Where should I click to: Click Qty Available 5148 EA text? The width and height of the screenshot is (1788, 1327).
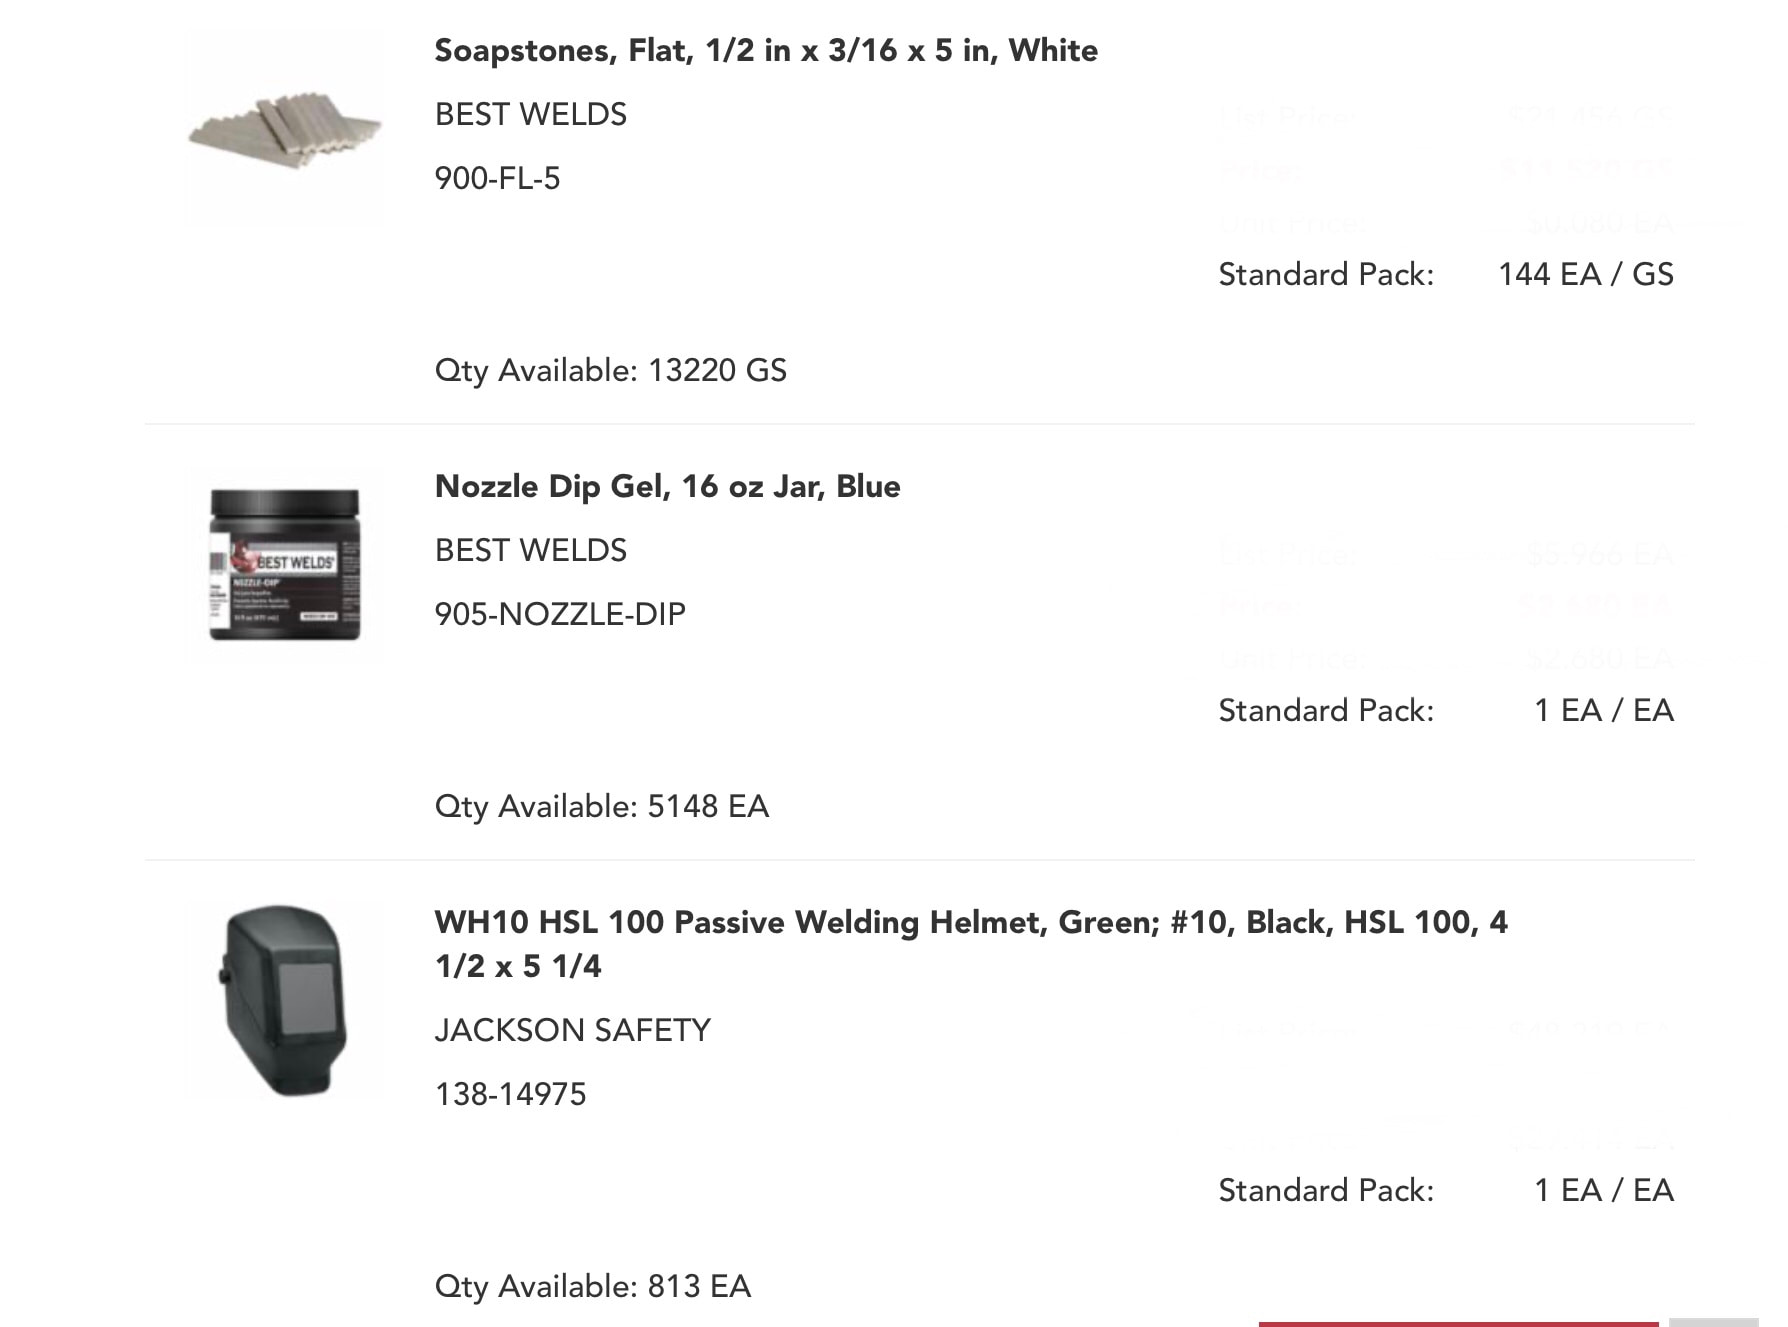601,807
